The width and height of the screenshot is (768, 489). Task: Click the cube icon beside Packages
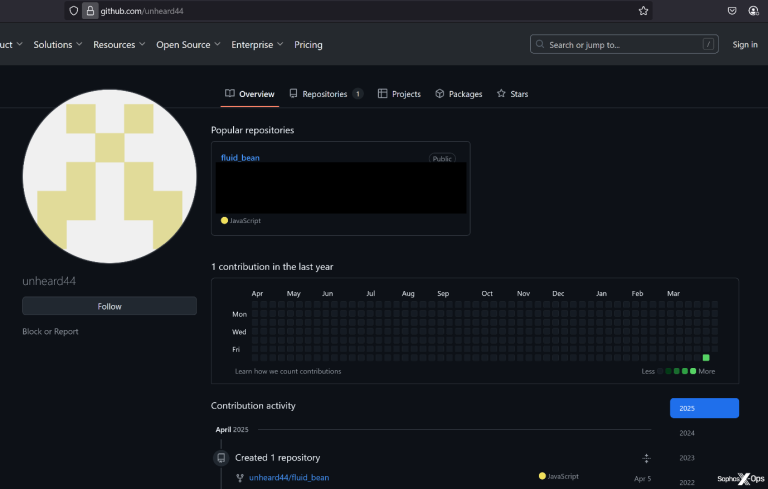coord(440,93)
